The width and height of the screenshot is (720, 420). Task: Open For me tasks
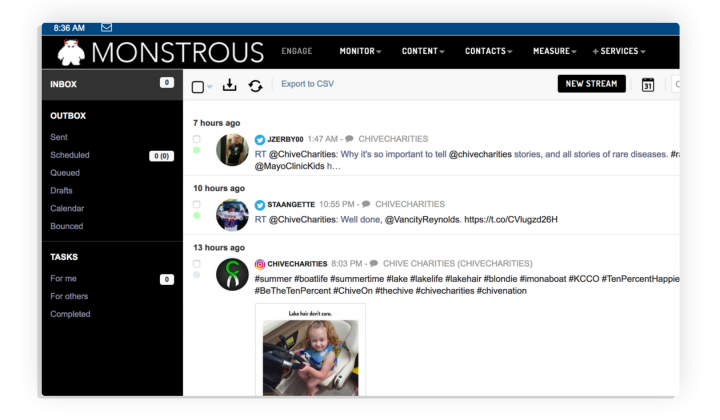click(x=63, y=278)
